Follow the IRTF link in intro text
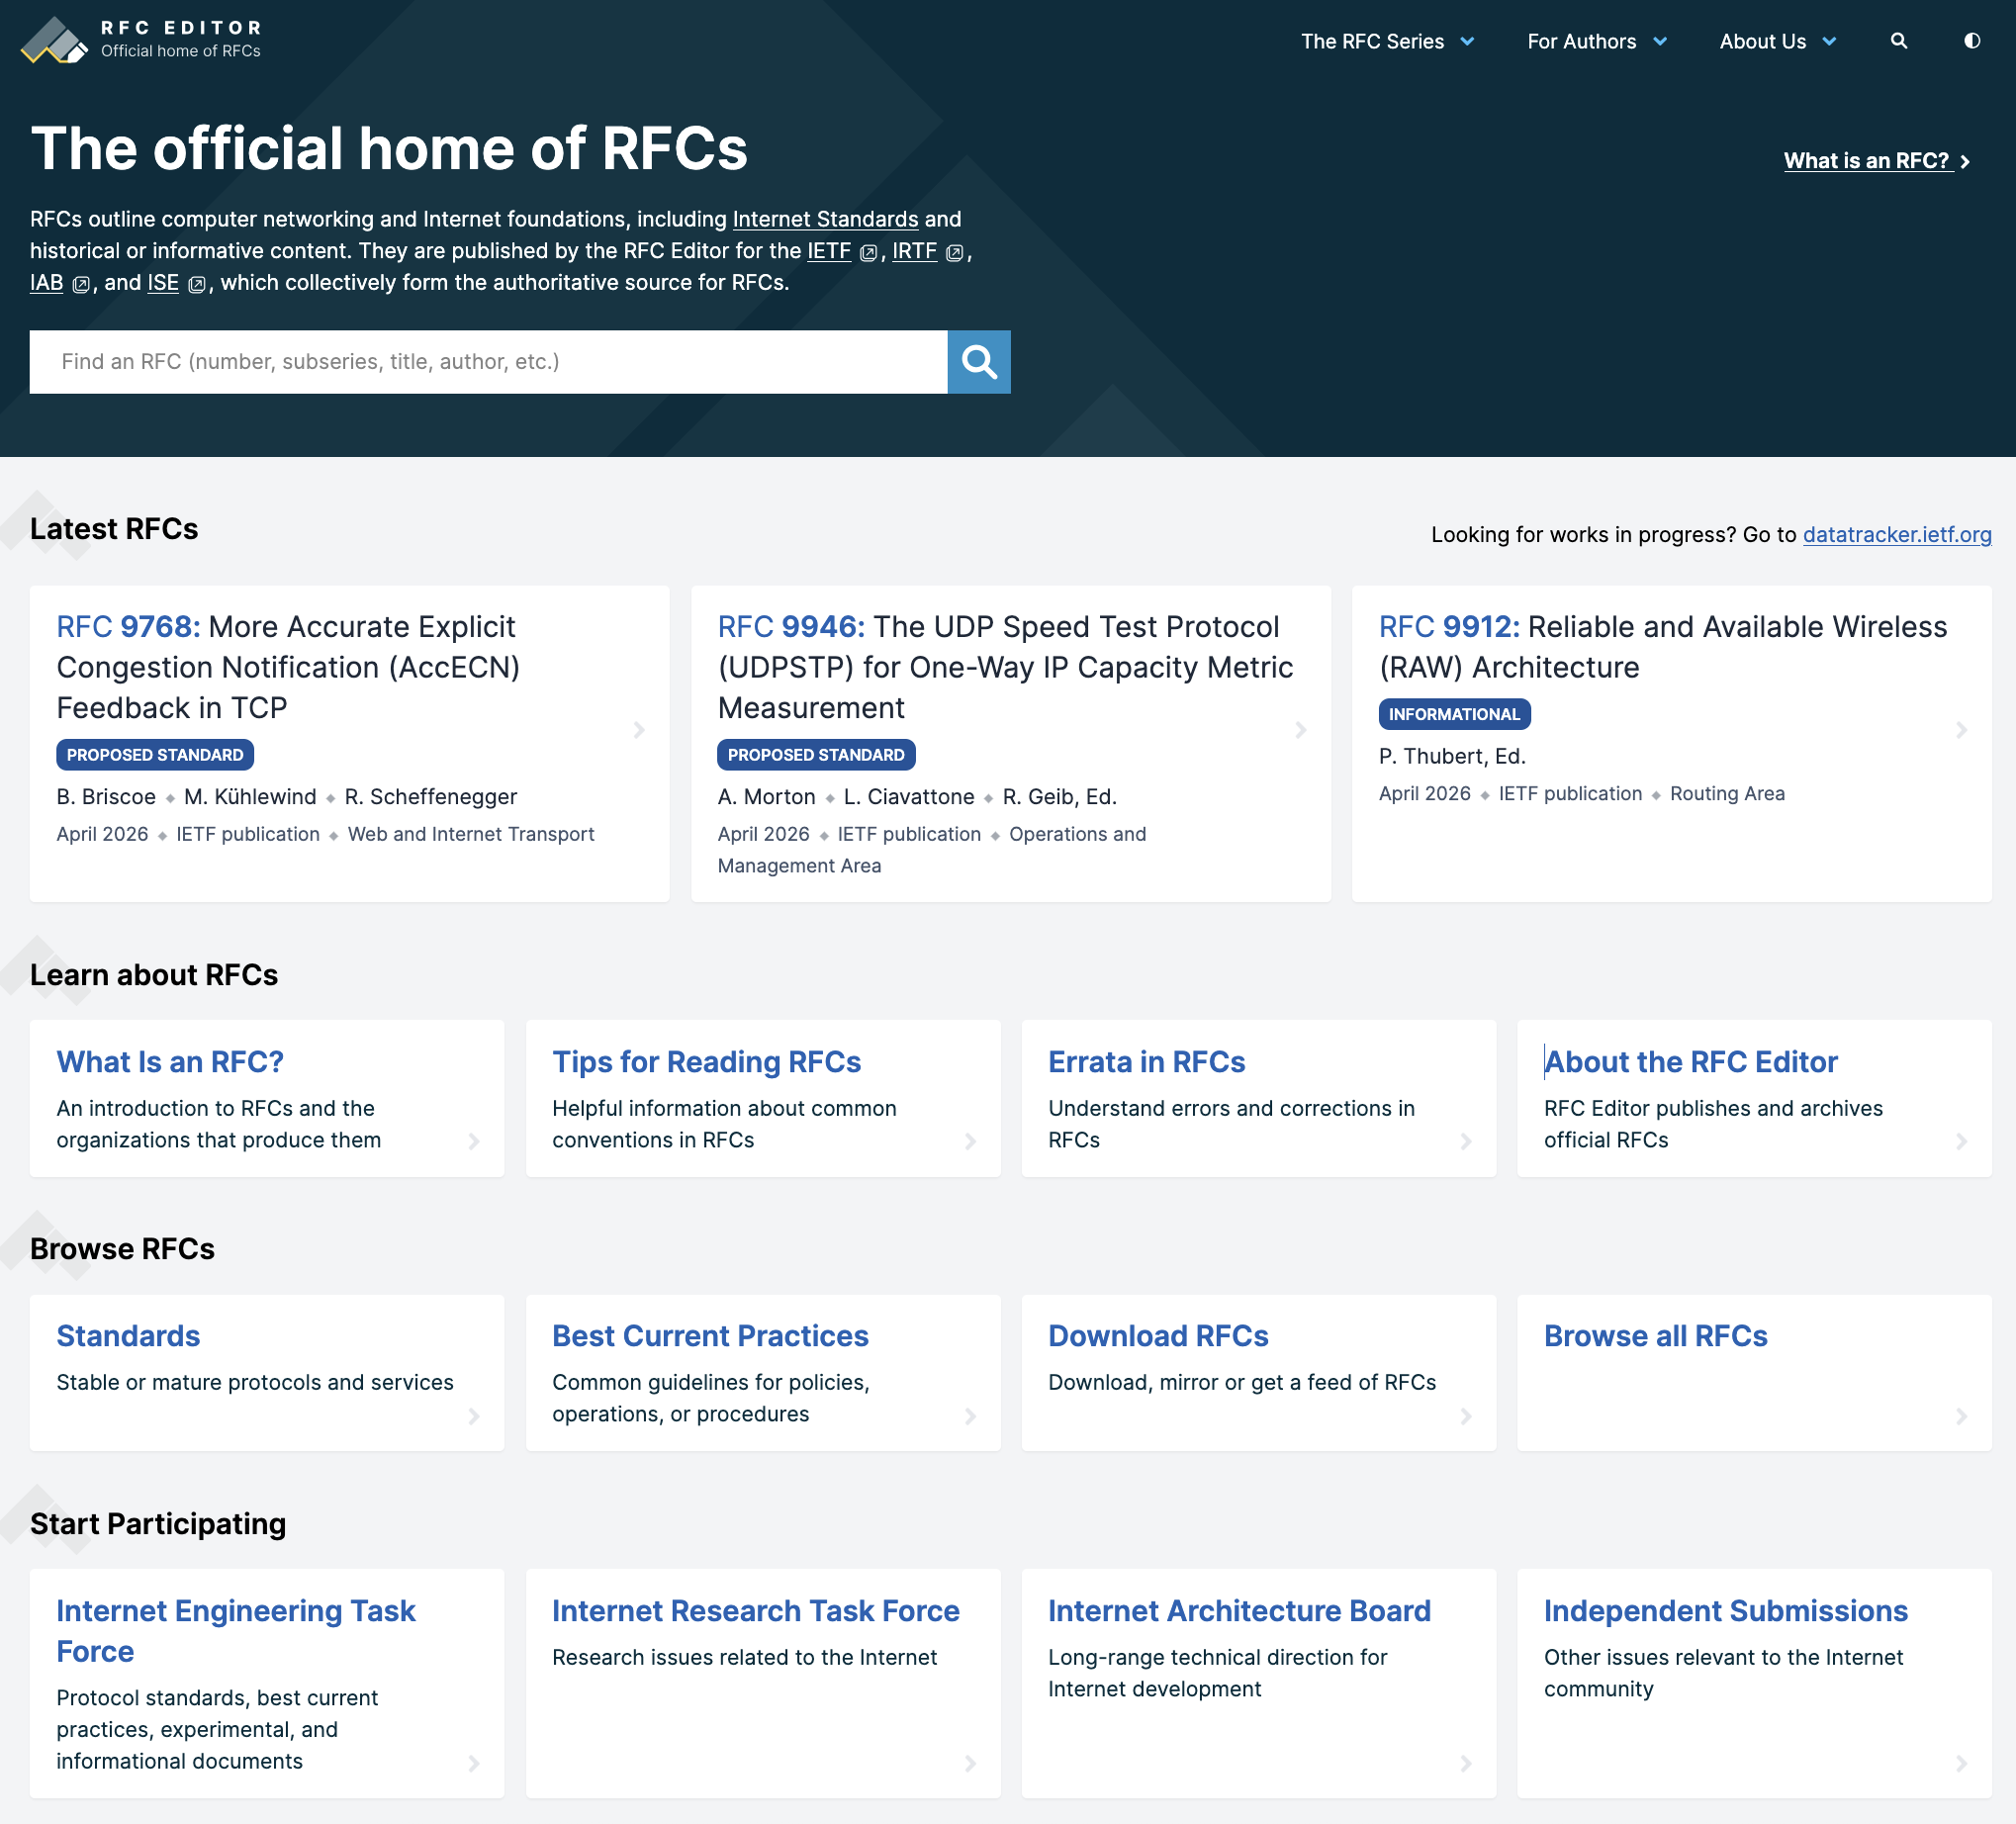The width and height of the screenshot is (2016, 1824). click(914, 251)
